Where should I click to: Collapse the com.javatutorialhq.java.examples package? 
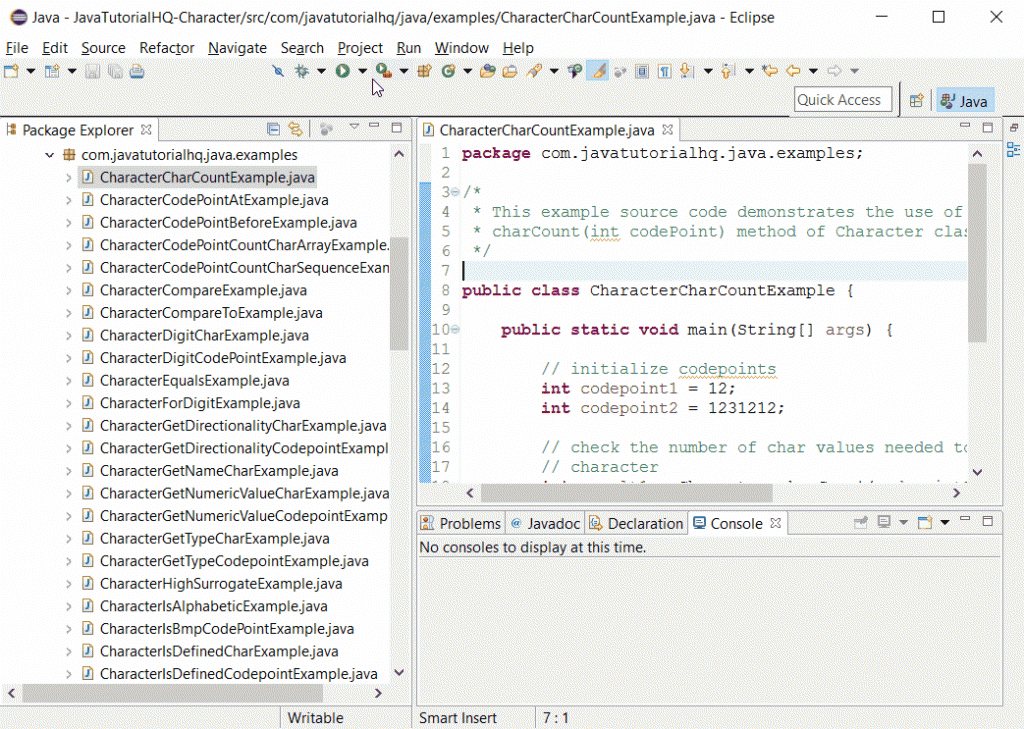50,155
